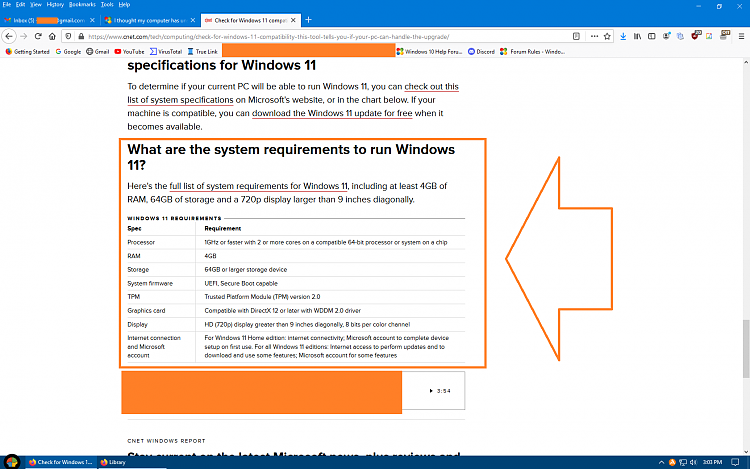
Task: Open Getting Started bookmark
Action: 27,52
